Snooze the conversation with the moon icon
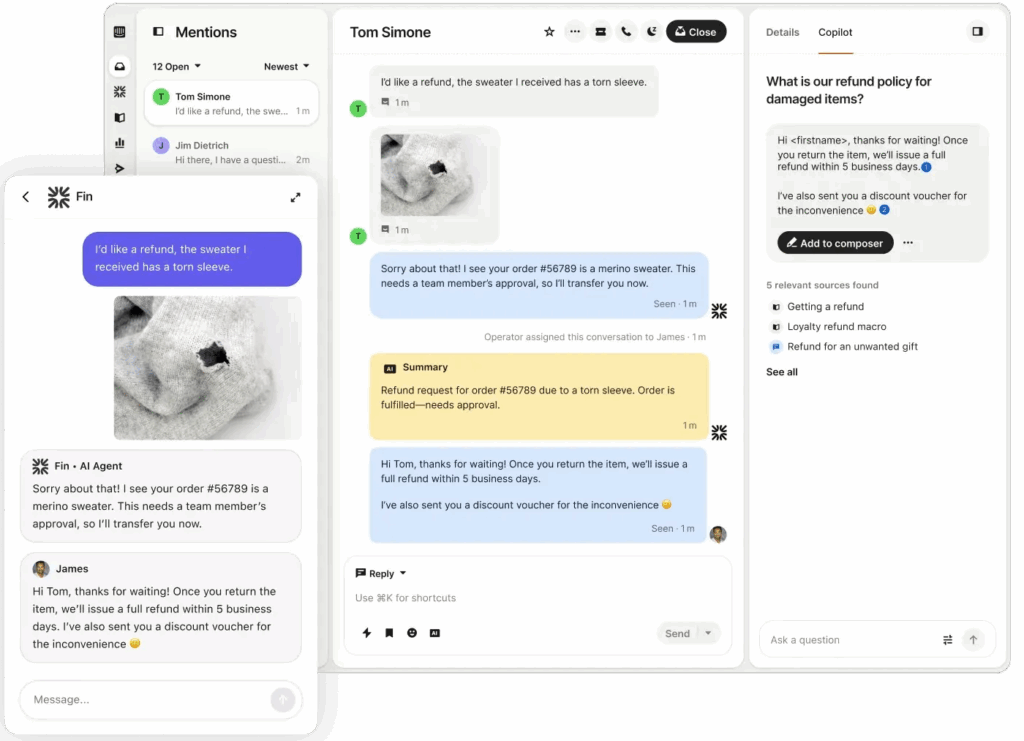The image size is (1024, 741). 652,31
